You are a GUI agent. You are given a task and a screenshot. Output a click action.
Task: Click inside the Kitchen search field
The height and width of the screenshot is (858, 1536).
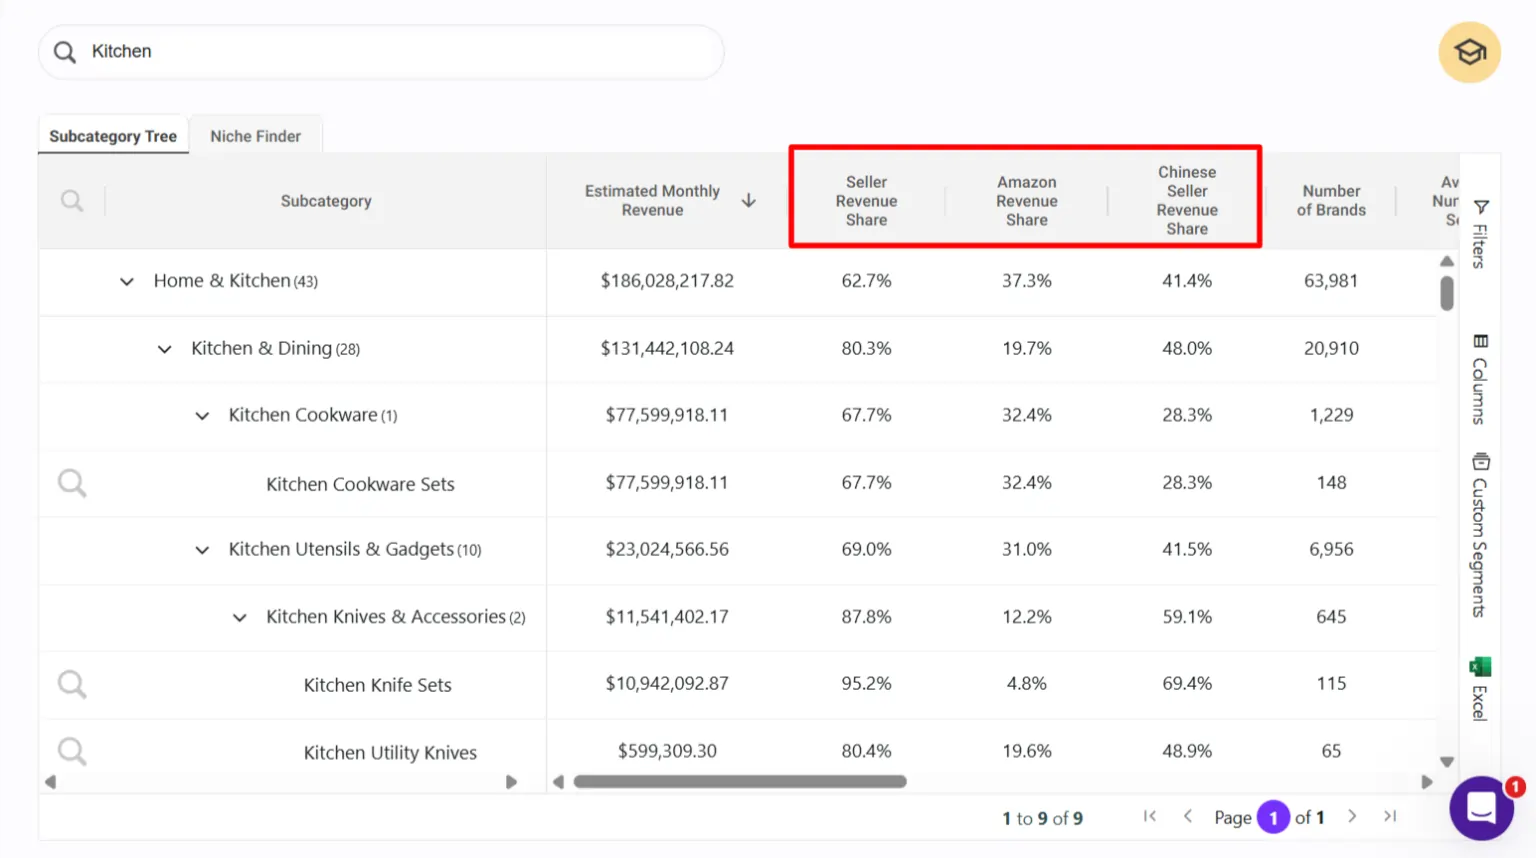click(380, 51)
